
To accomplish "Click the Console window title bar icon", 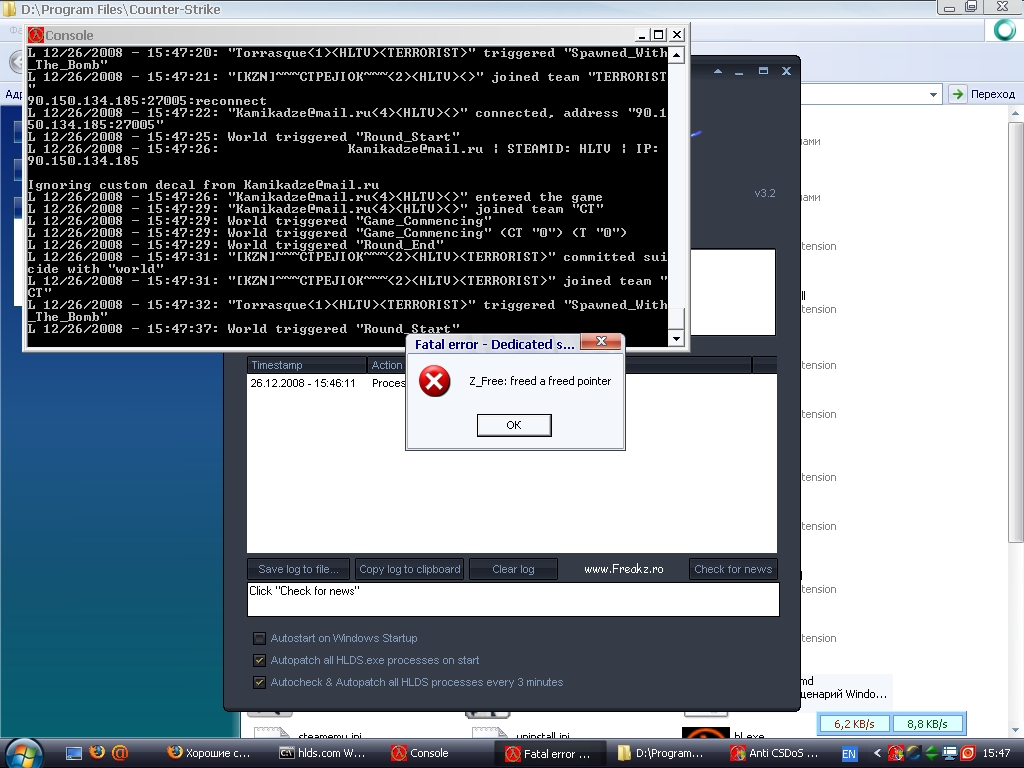I will [36, 35].
